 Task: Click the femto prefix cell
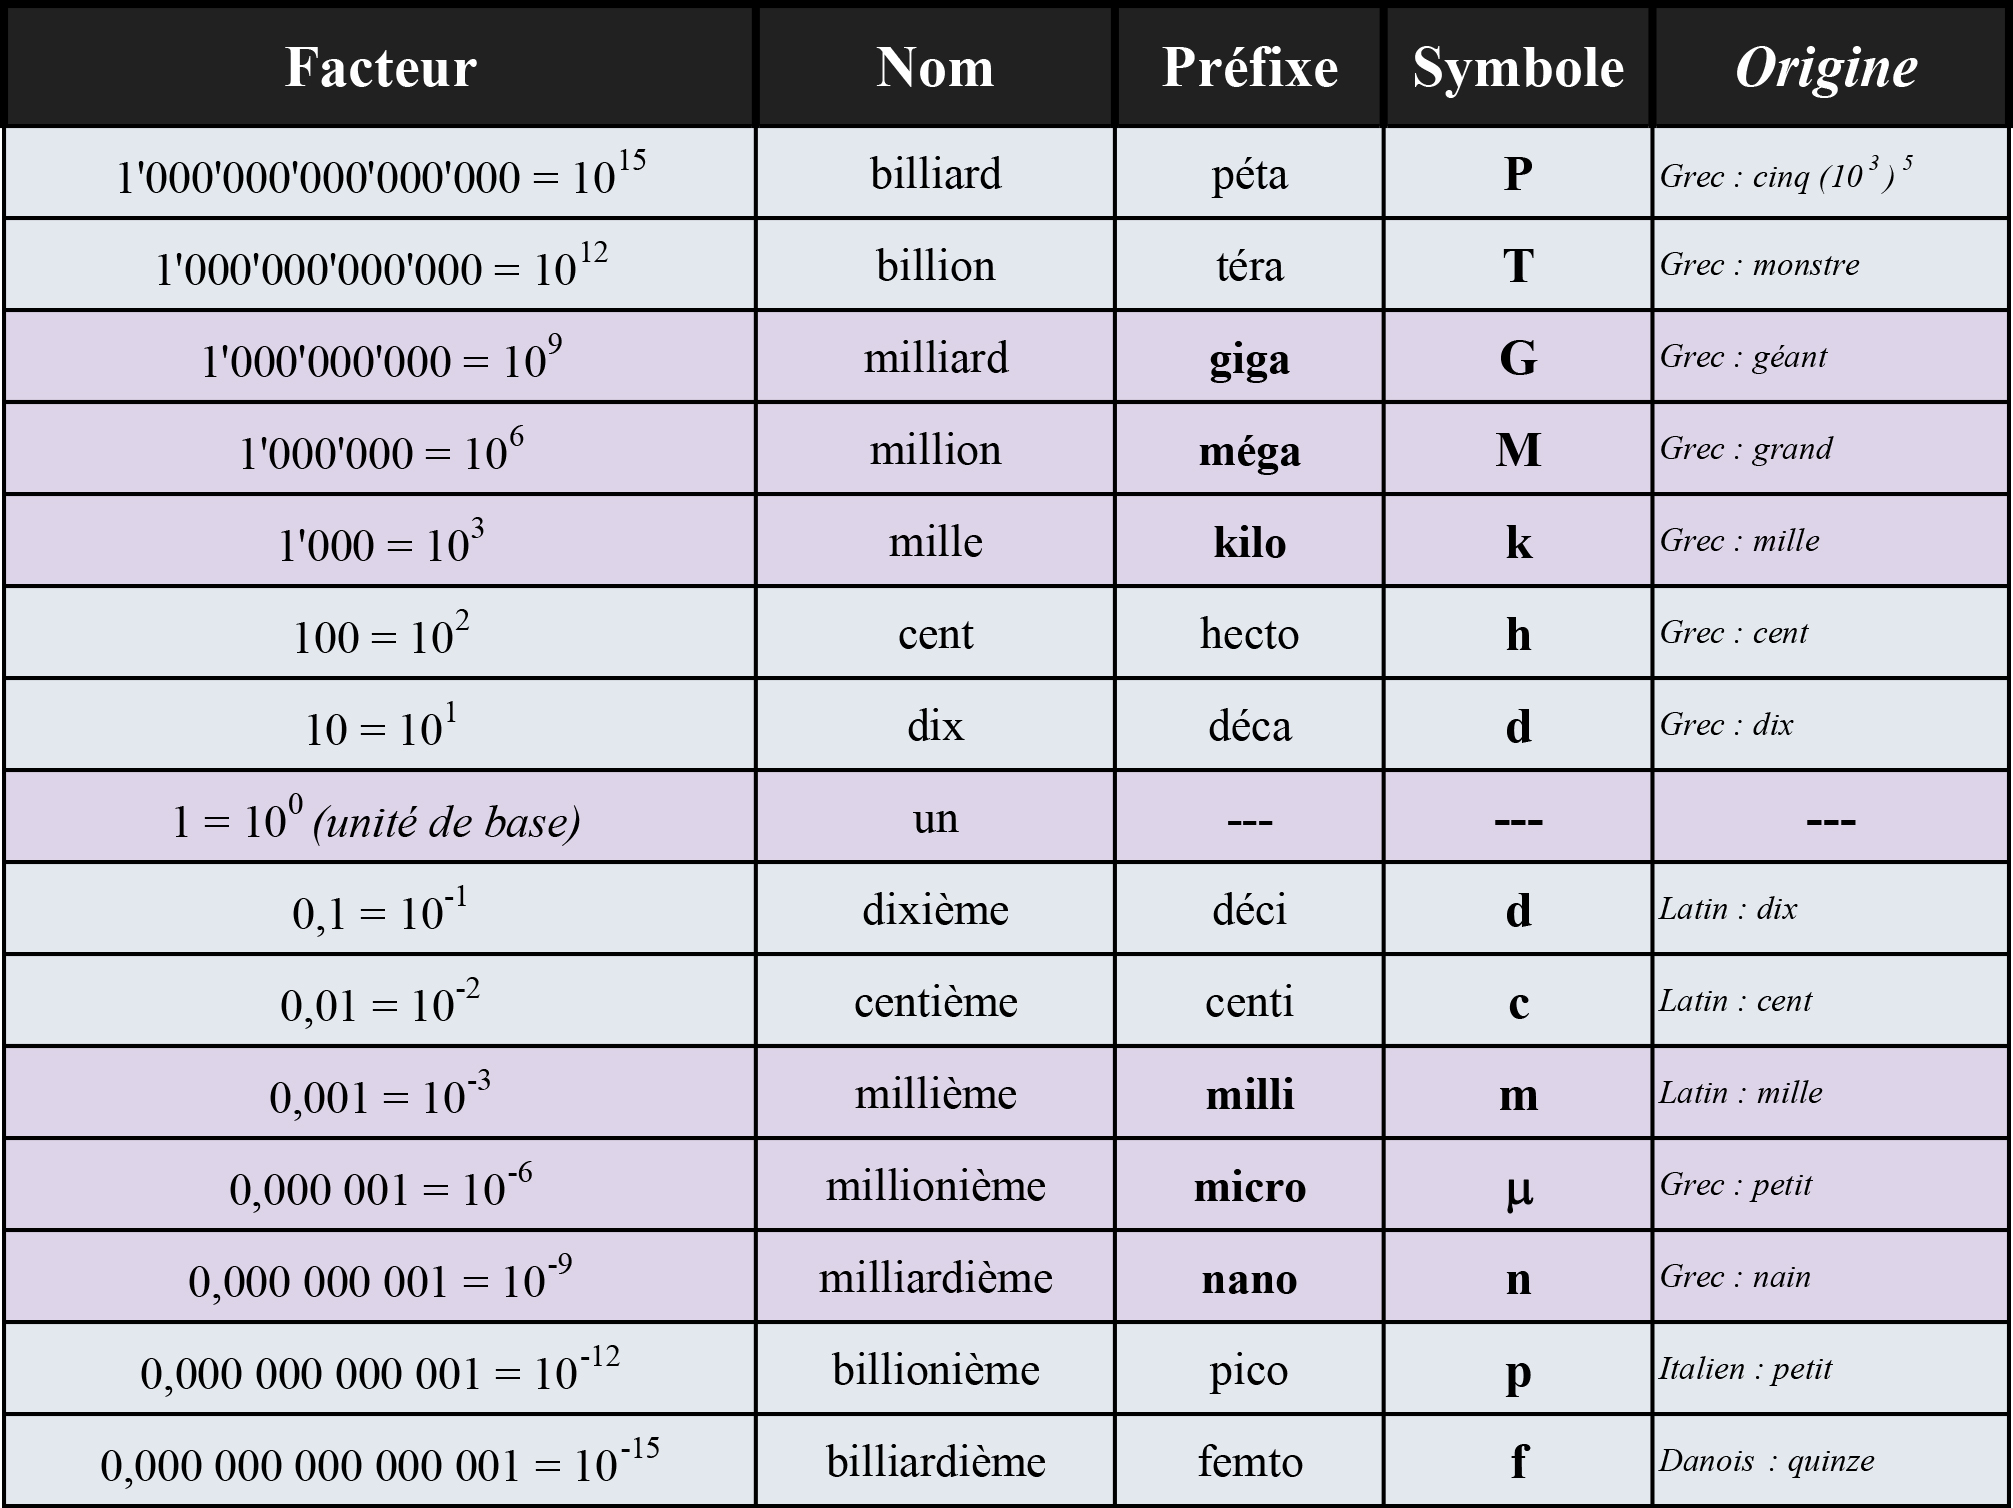click(1249, 1462)
